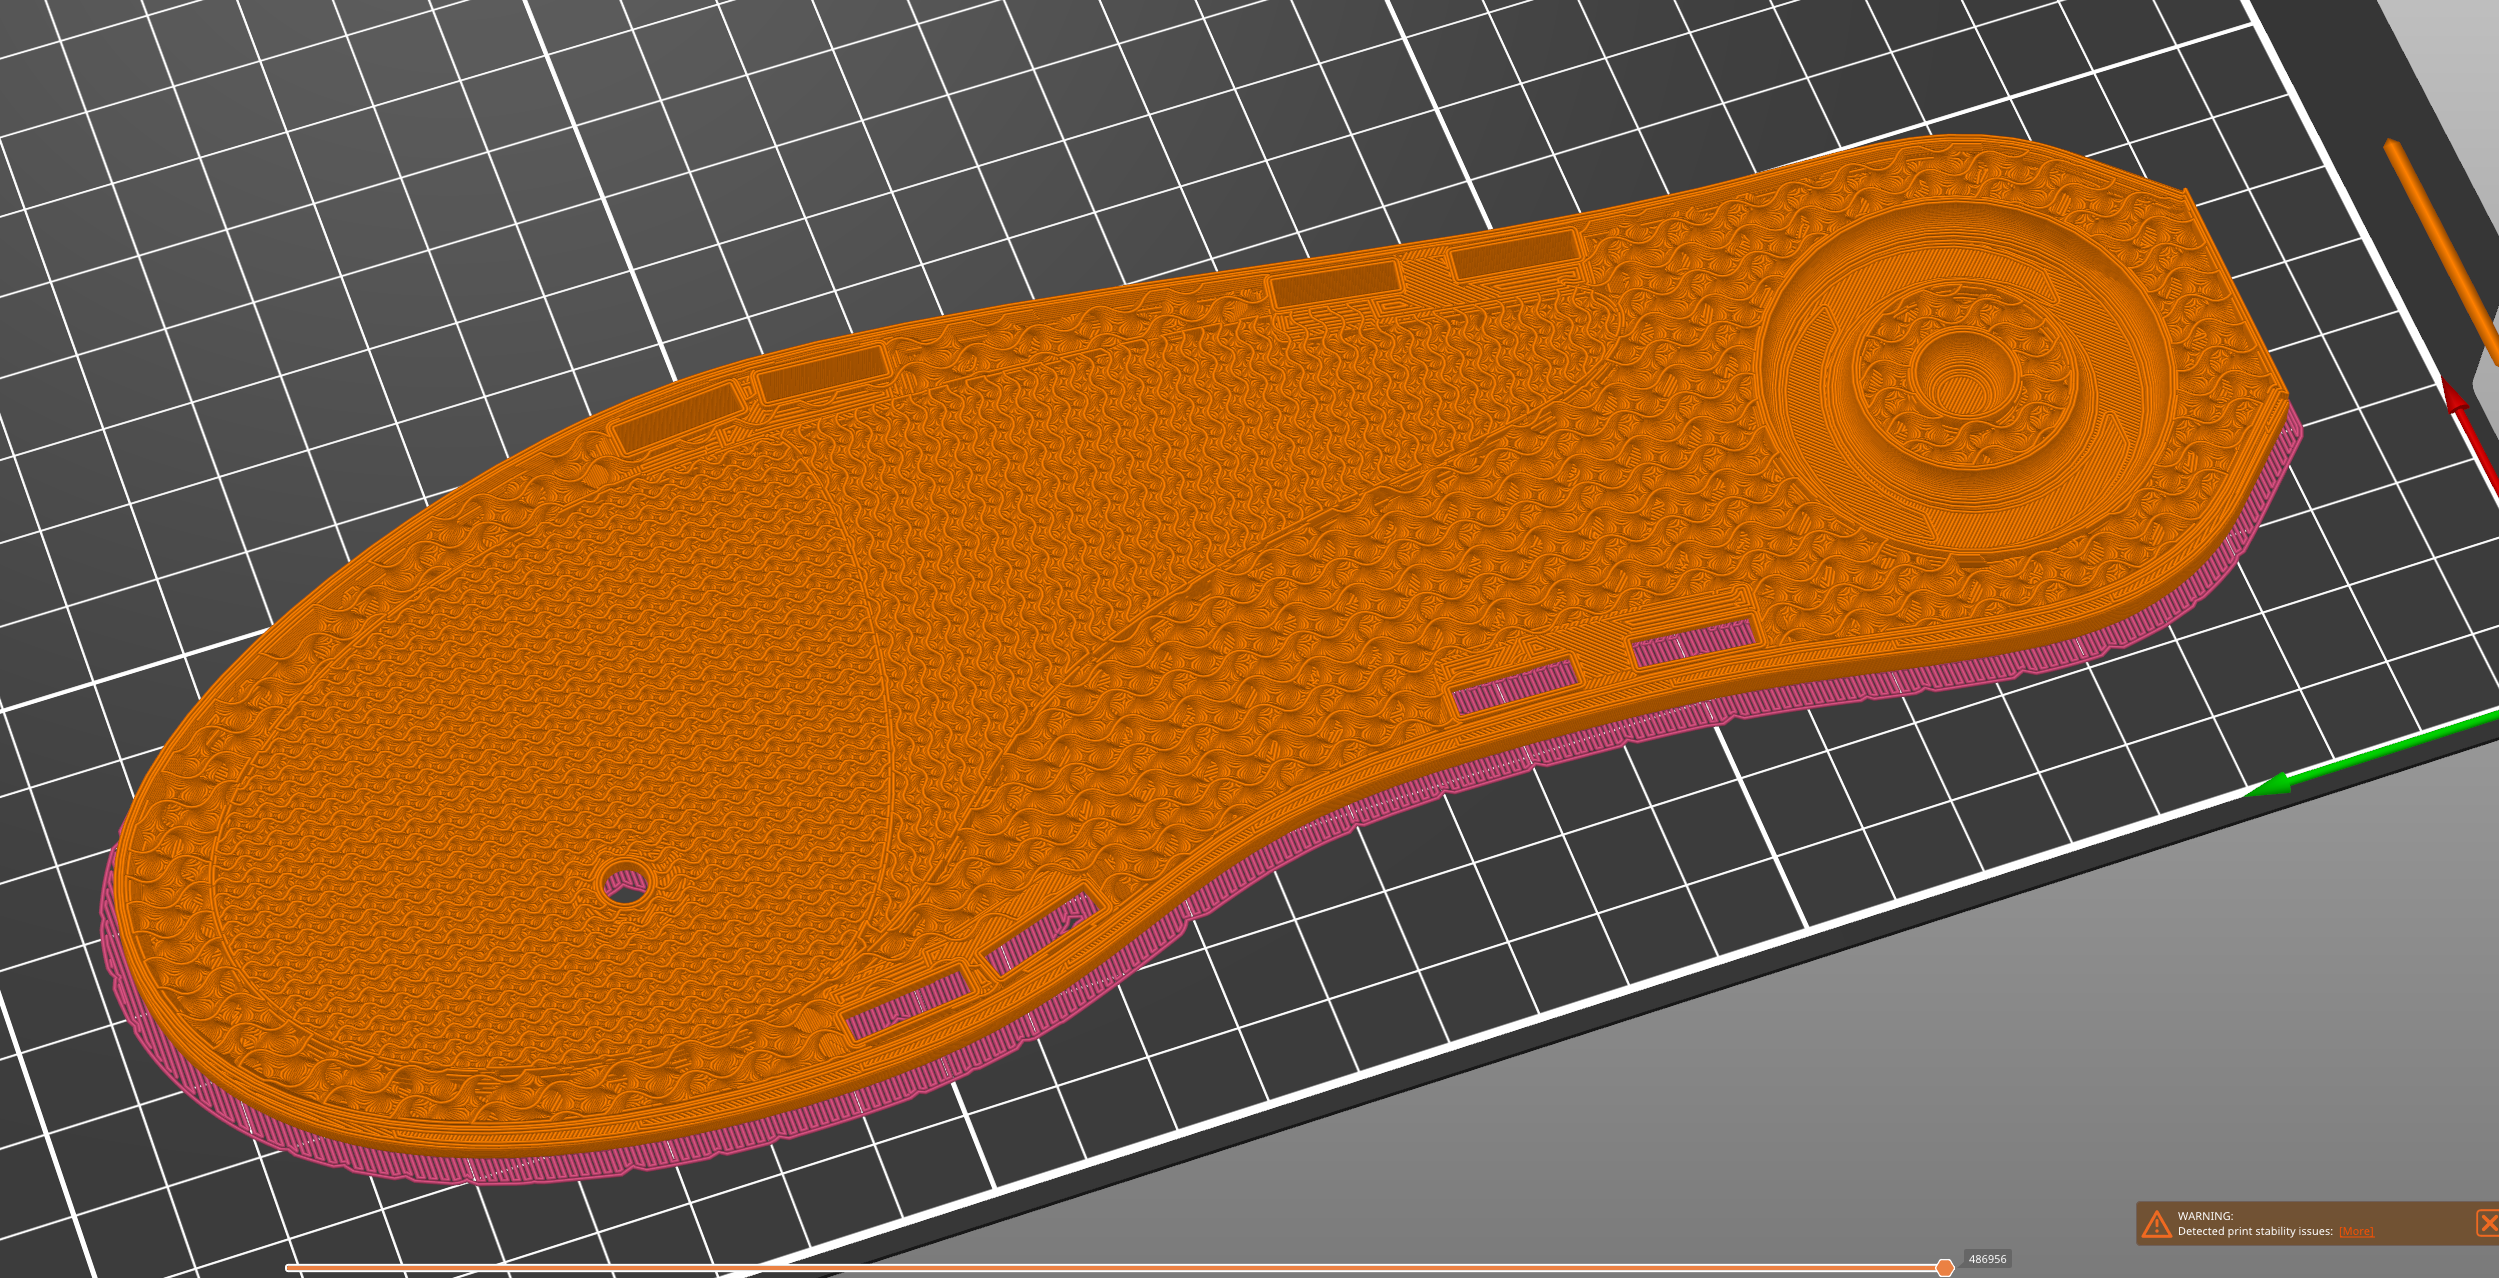
Task: Click the small round hole in the sole
Action: pos(626,883)
